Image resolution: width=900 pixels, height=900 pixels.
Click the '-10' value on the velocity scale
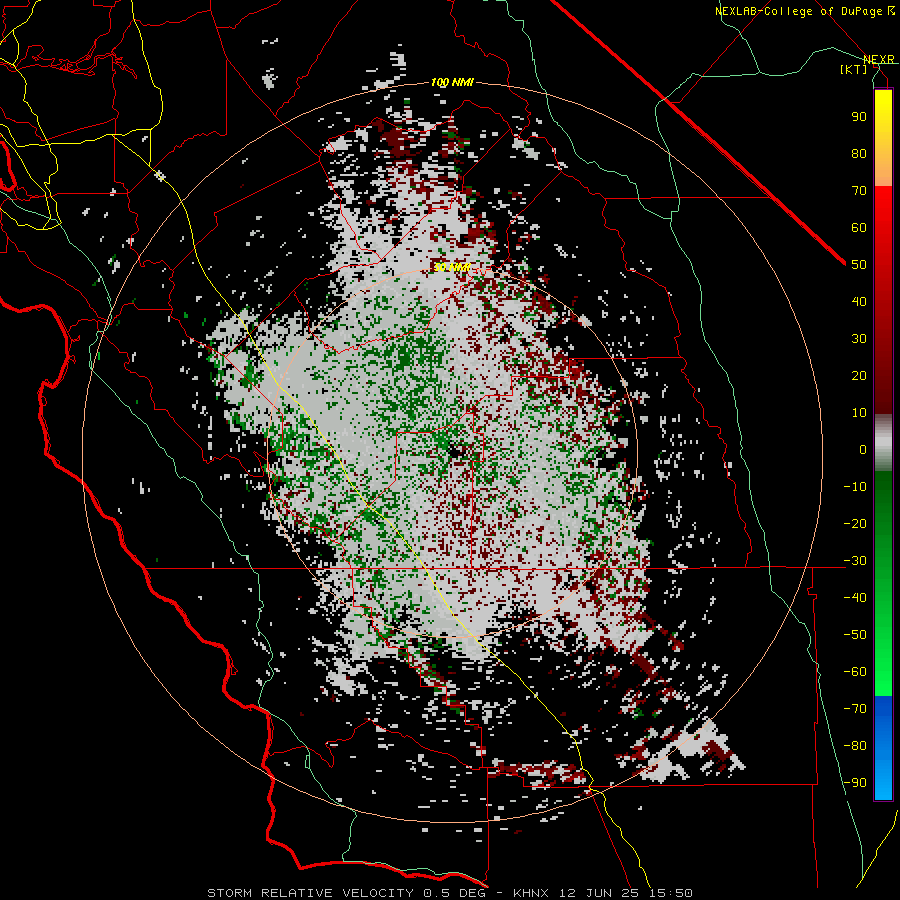pos(855,487)
